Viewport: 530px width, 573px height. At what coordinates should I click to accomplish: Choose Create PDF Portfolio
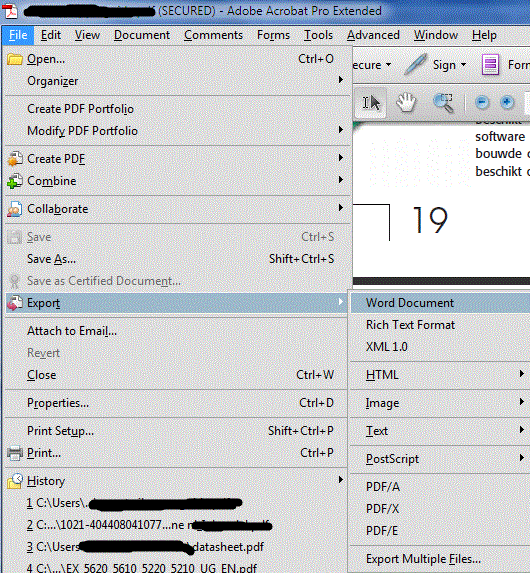point(176,109)
